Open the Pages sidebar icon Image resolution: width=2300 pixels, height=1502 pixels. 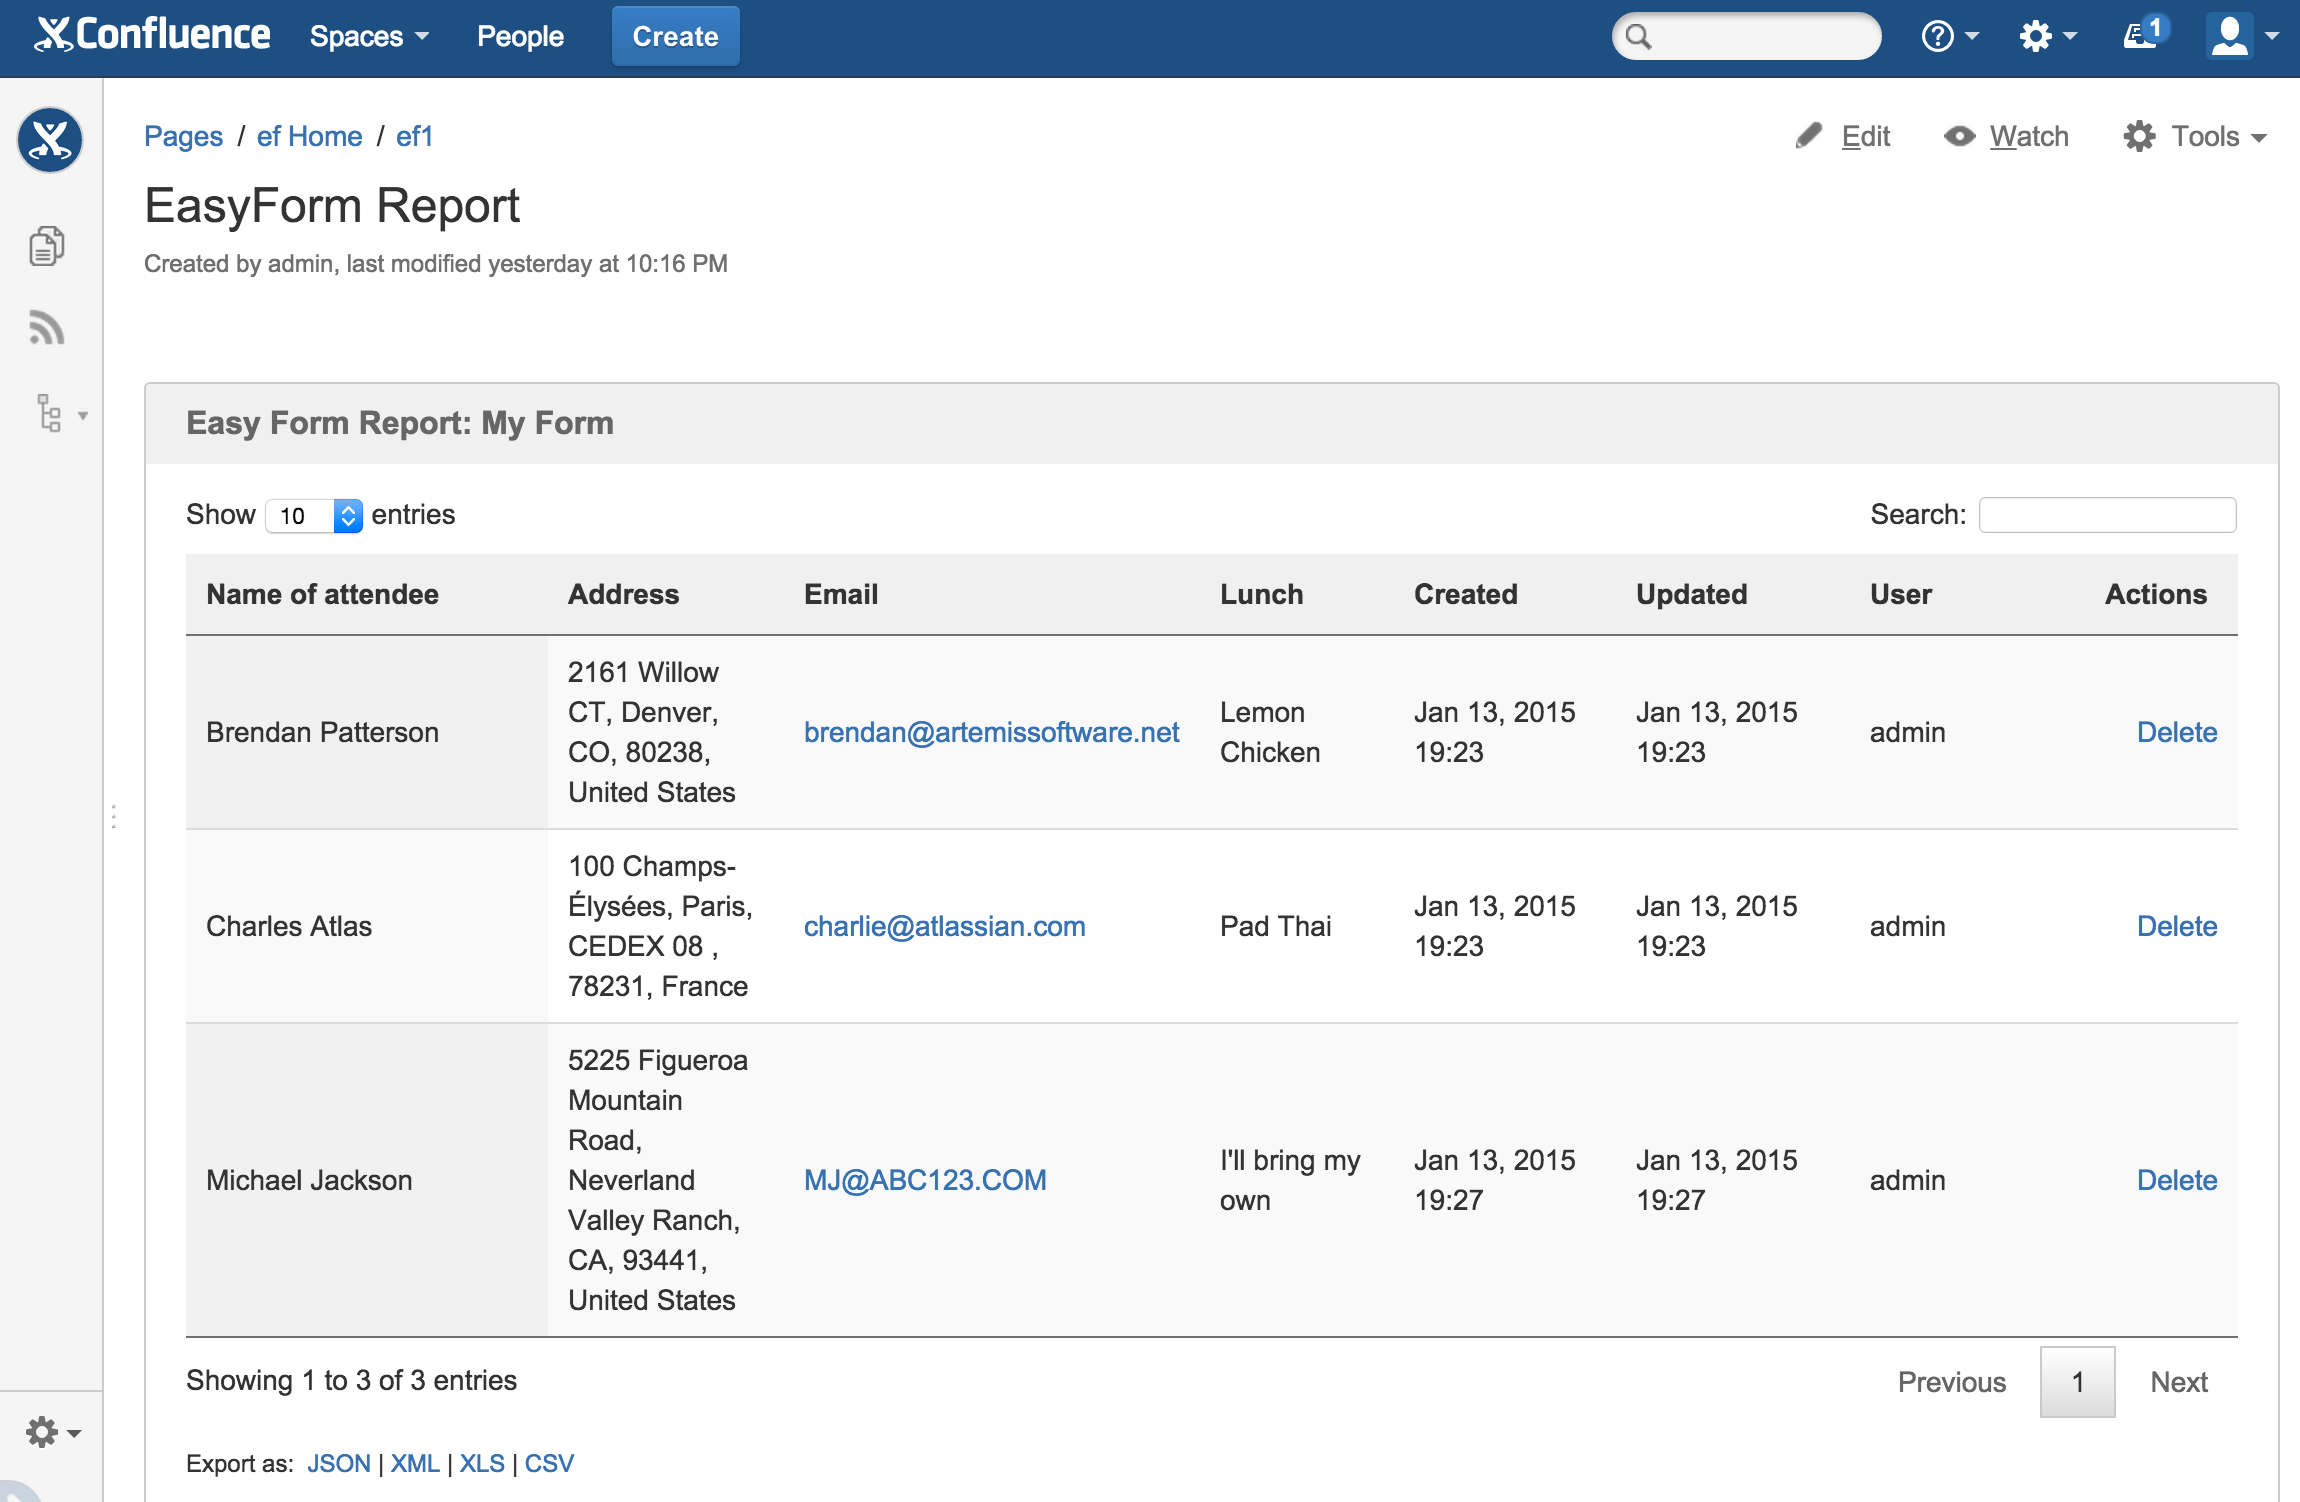[46, 245]
